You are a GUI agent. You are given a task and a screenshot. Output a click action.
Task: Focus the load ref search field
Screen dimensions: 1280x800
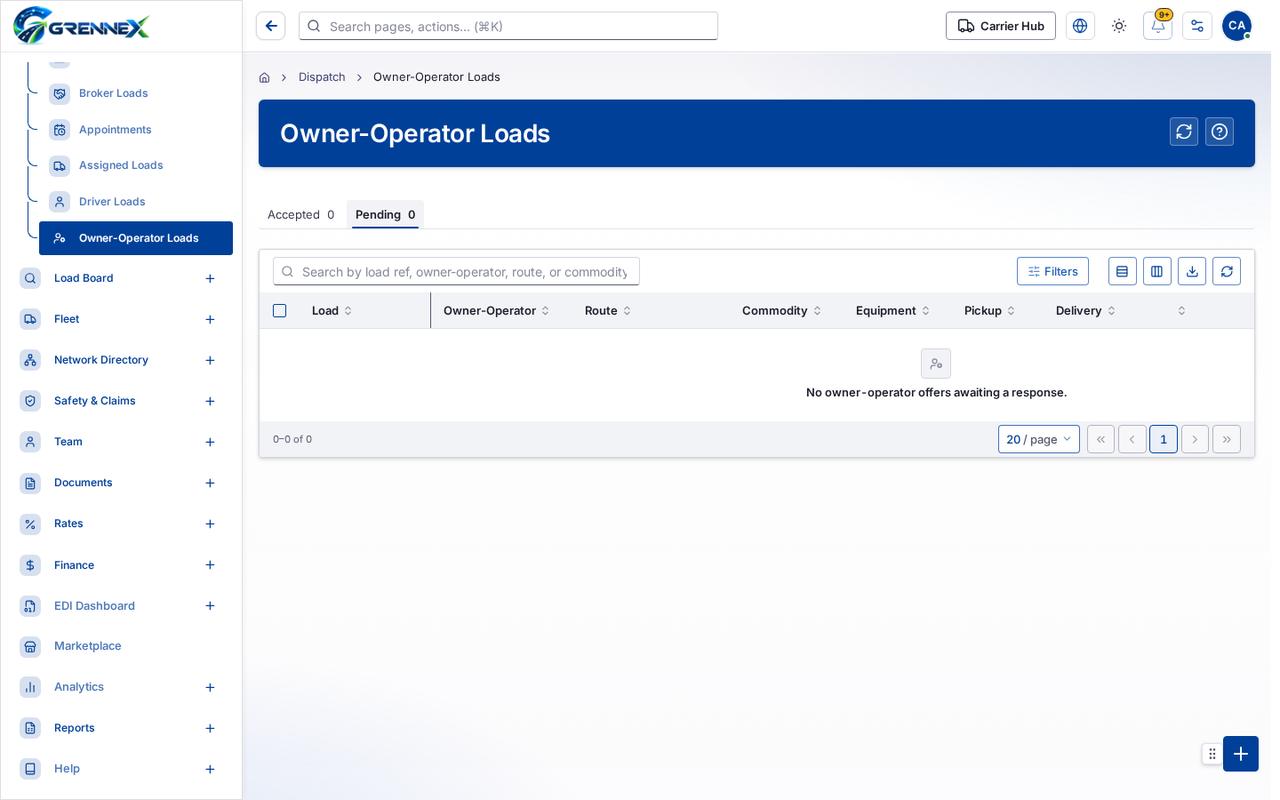pyautogui.click(x=456, y=271)
